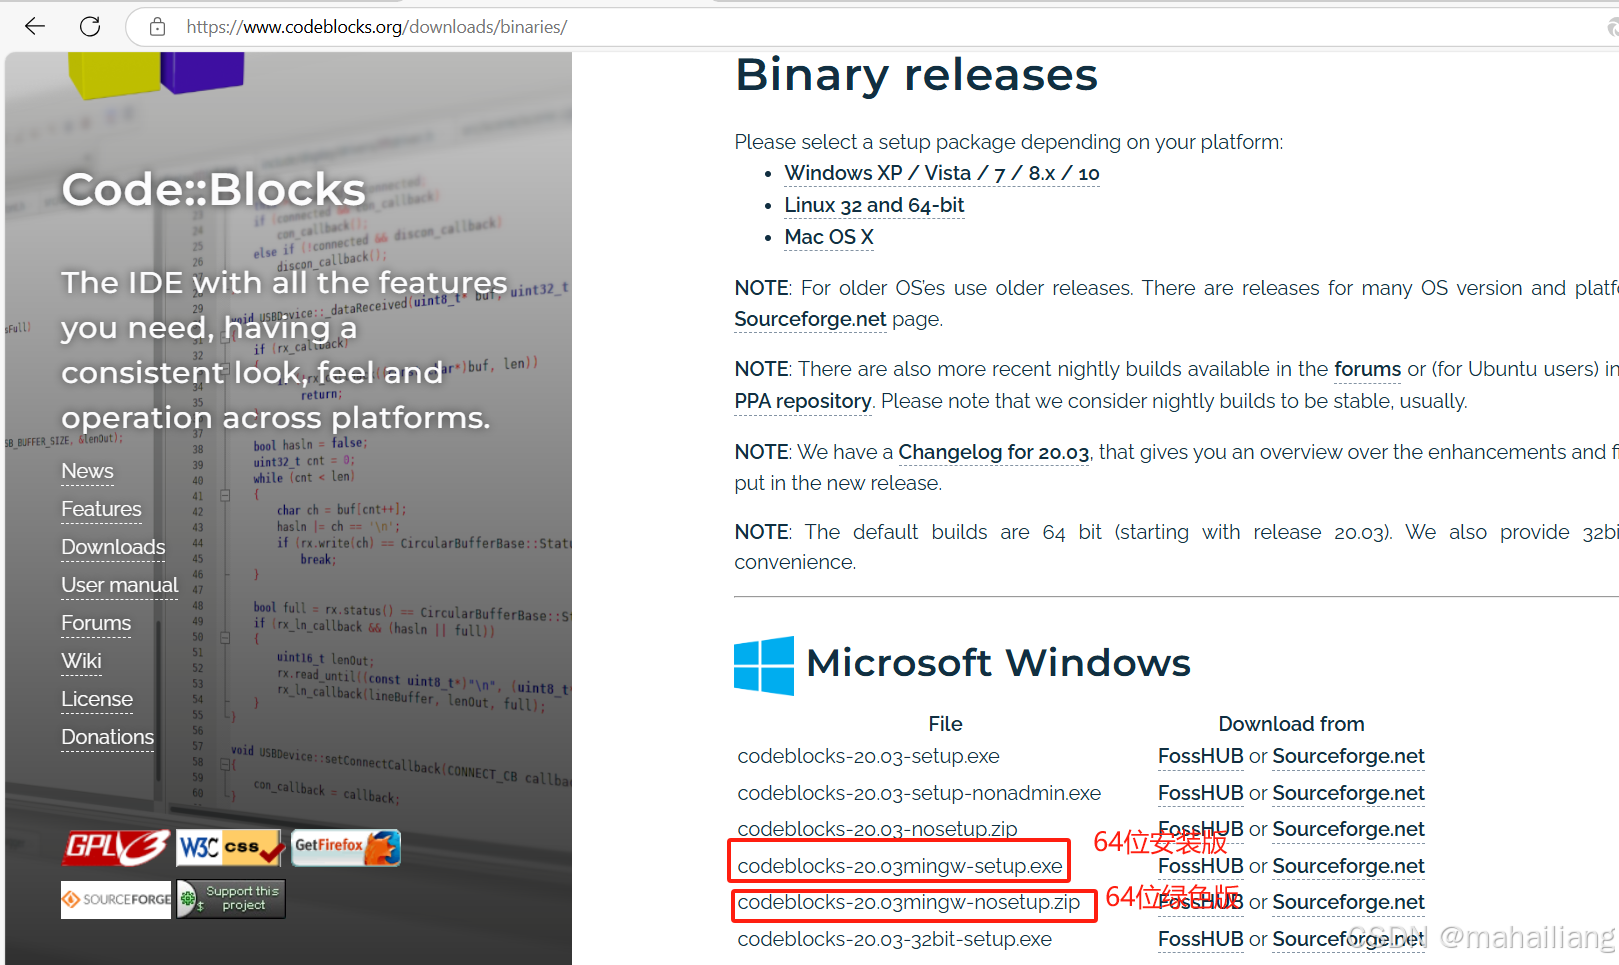The image size is (1619, 965).
Task: Click the Microsoft Windows section heading
Action: click(x=998, y=662)
